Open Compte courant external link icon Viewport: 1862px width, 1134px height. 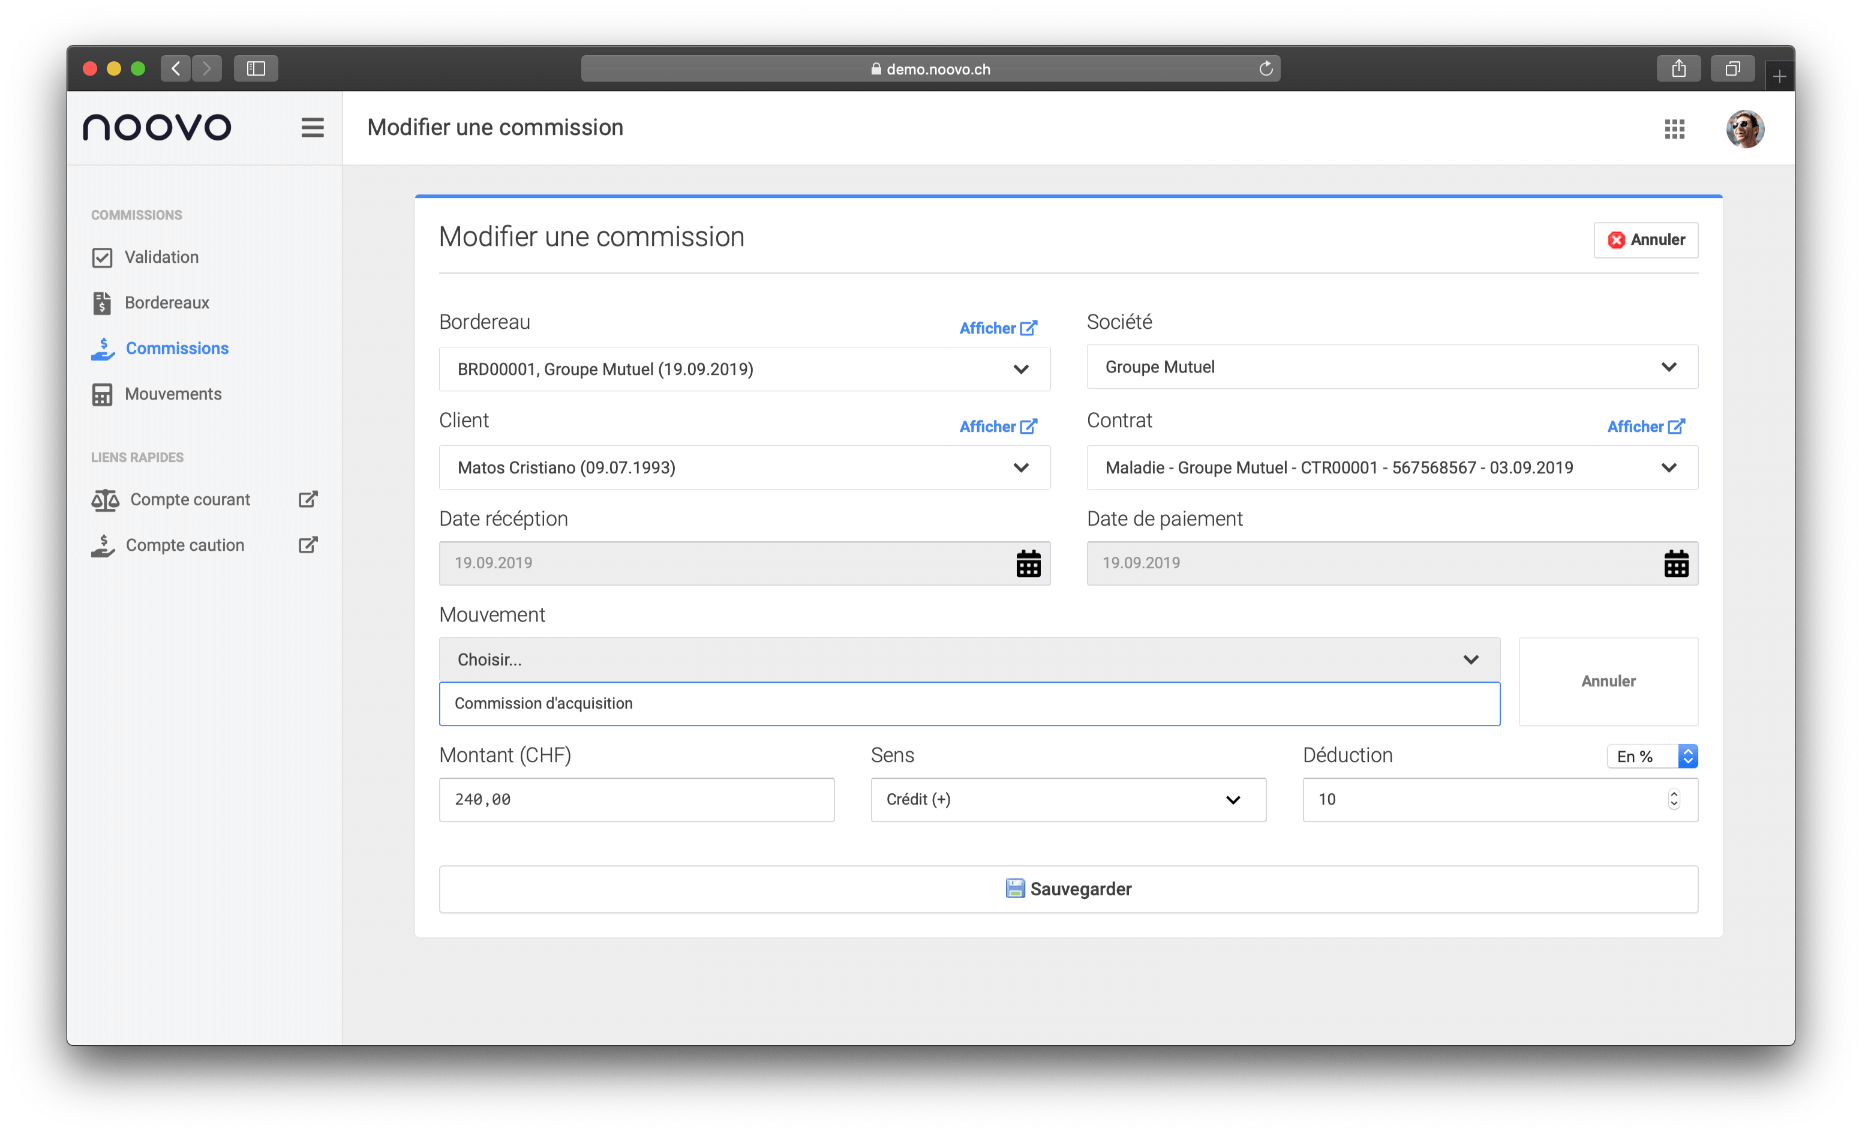pyautogui.click(x=308, y=499)
